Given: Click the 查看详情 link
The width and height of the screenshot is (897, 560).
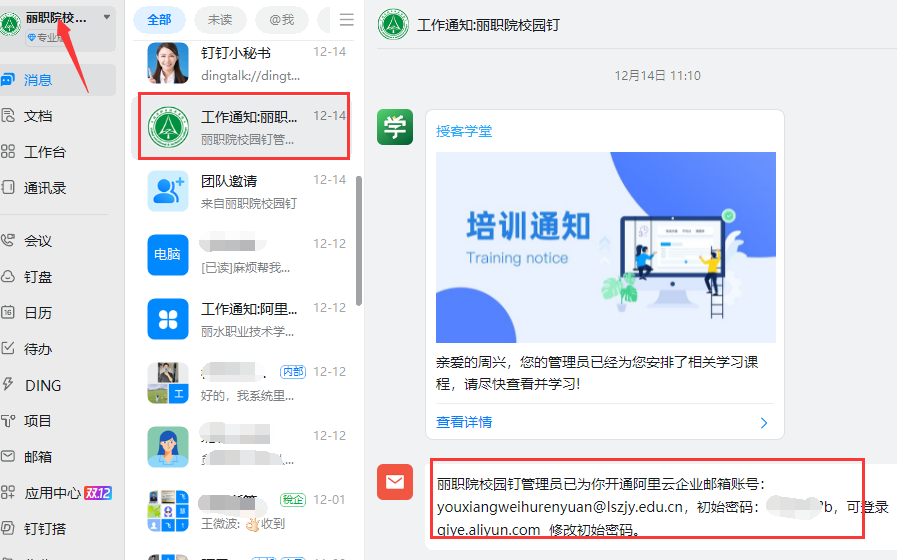Looking at the screenshot, I should (x=464, y=422).
